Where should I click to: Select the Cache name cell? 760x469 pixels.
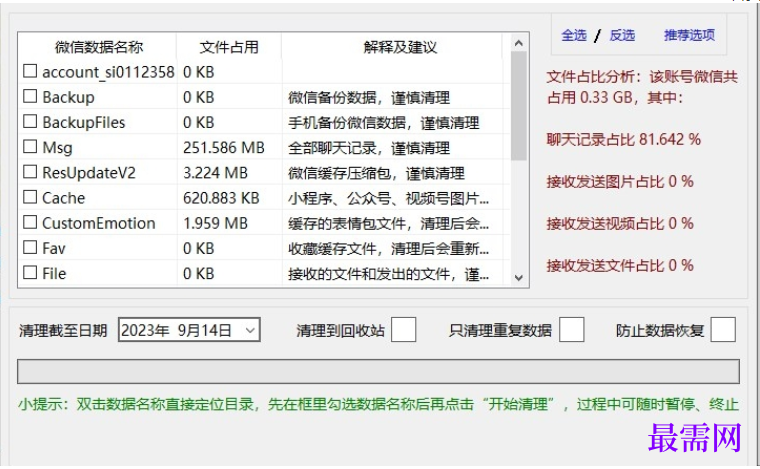[x=63, y=198]
